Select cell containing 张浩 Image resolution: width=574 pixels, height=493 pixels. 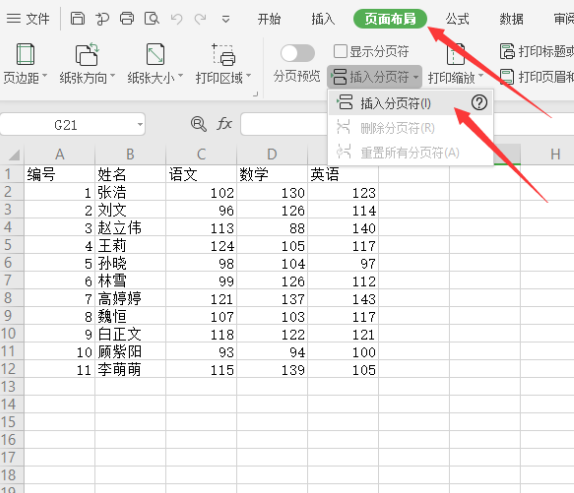click(x=130, y=192)
